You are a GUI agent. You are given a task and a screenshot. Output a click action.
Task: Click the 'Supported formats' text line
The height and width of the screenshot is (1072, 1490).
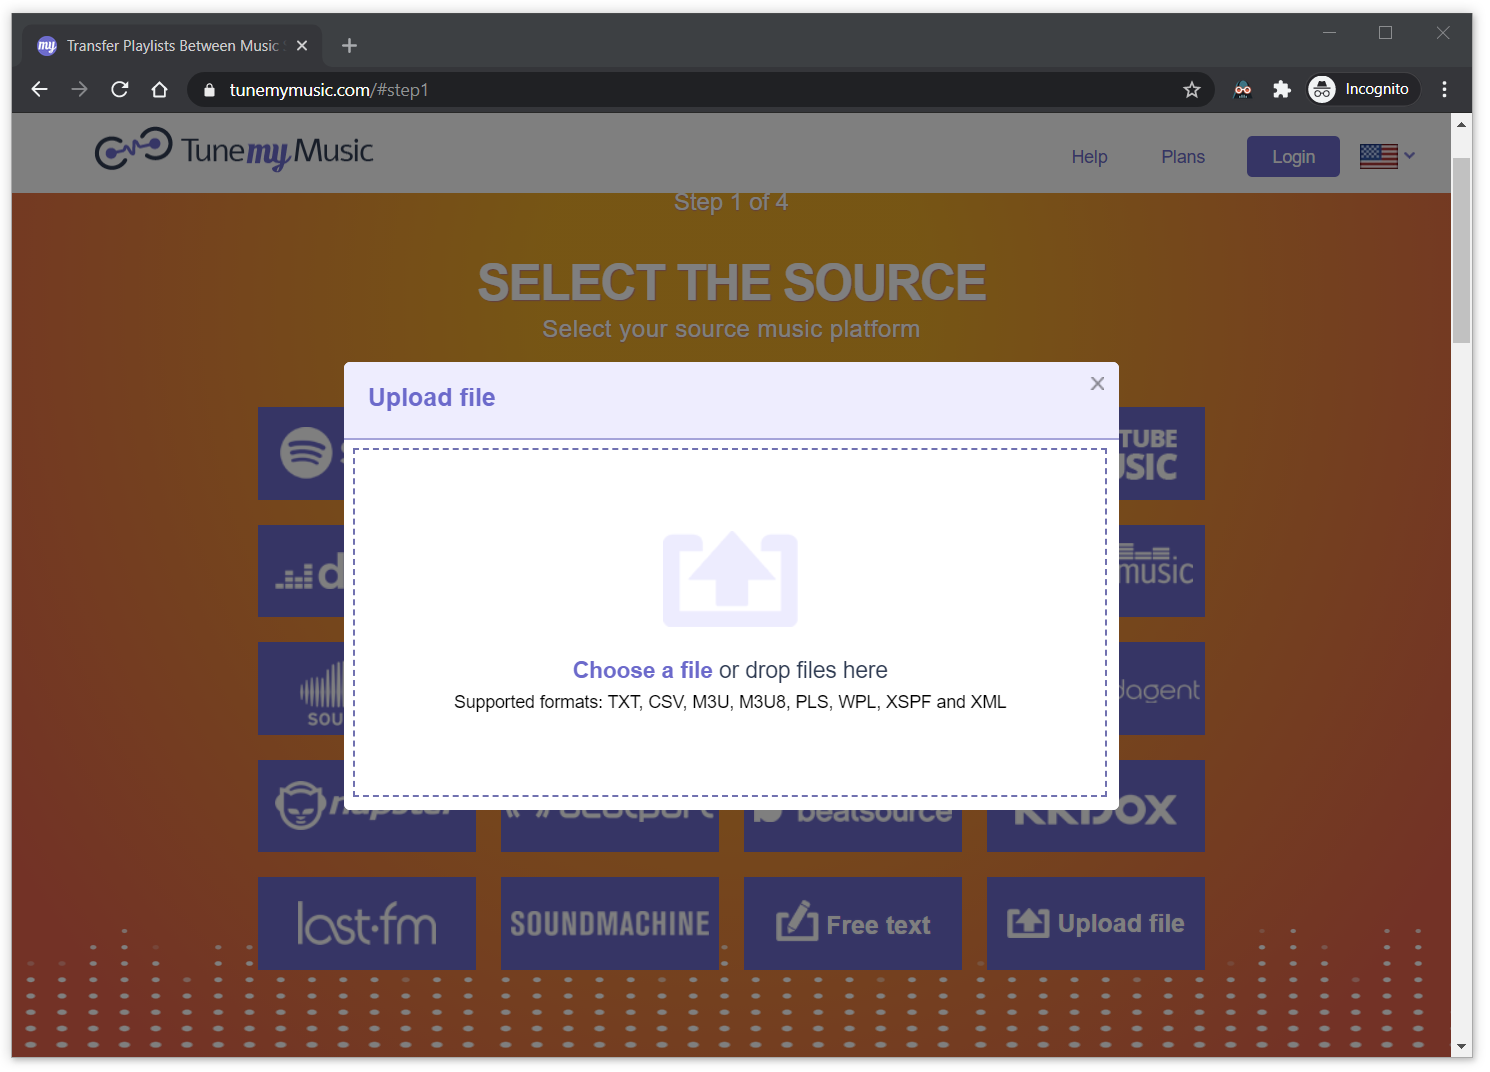coord(730,702)
